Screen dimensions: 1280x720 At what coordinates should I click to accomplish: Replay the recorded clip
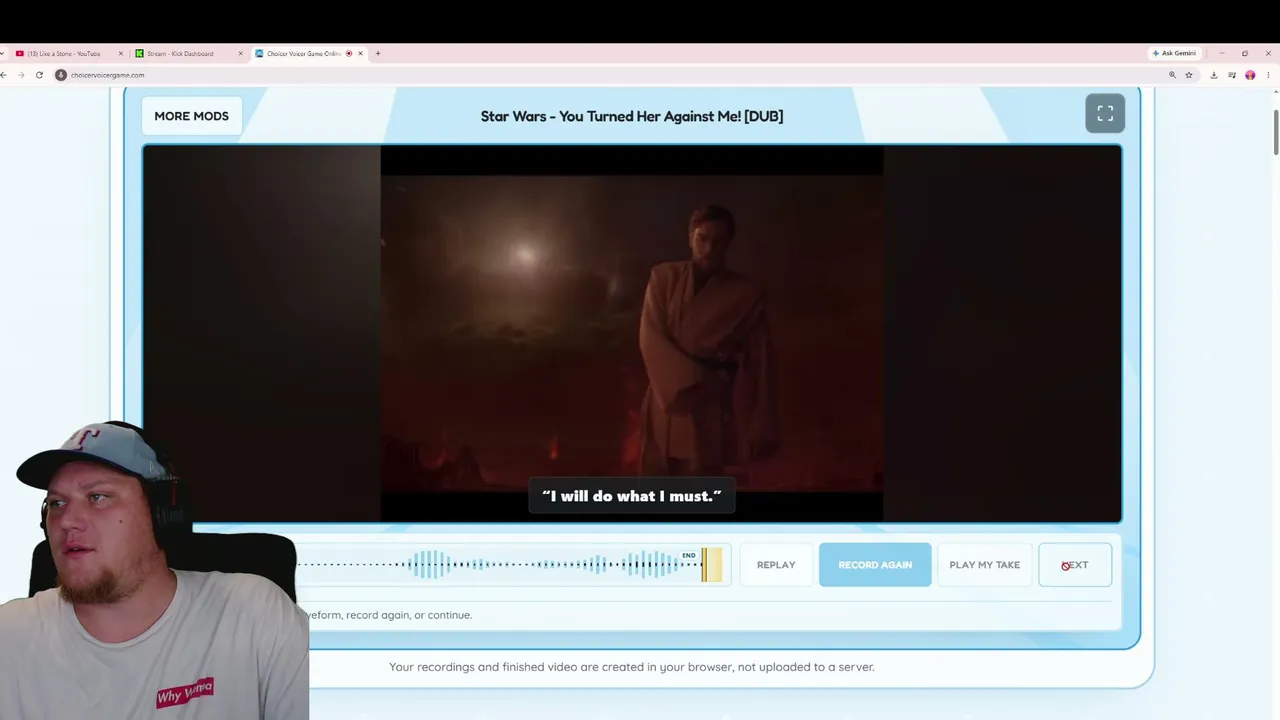tap(776, 565)
